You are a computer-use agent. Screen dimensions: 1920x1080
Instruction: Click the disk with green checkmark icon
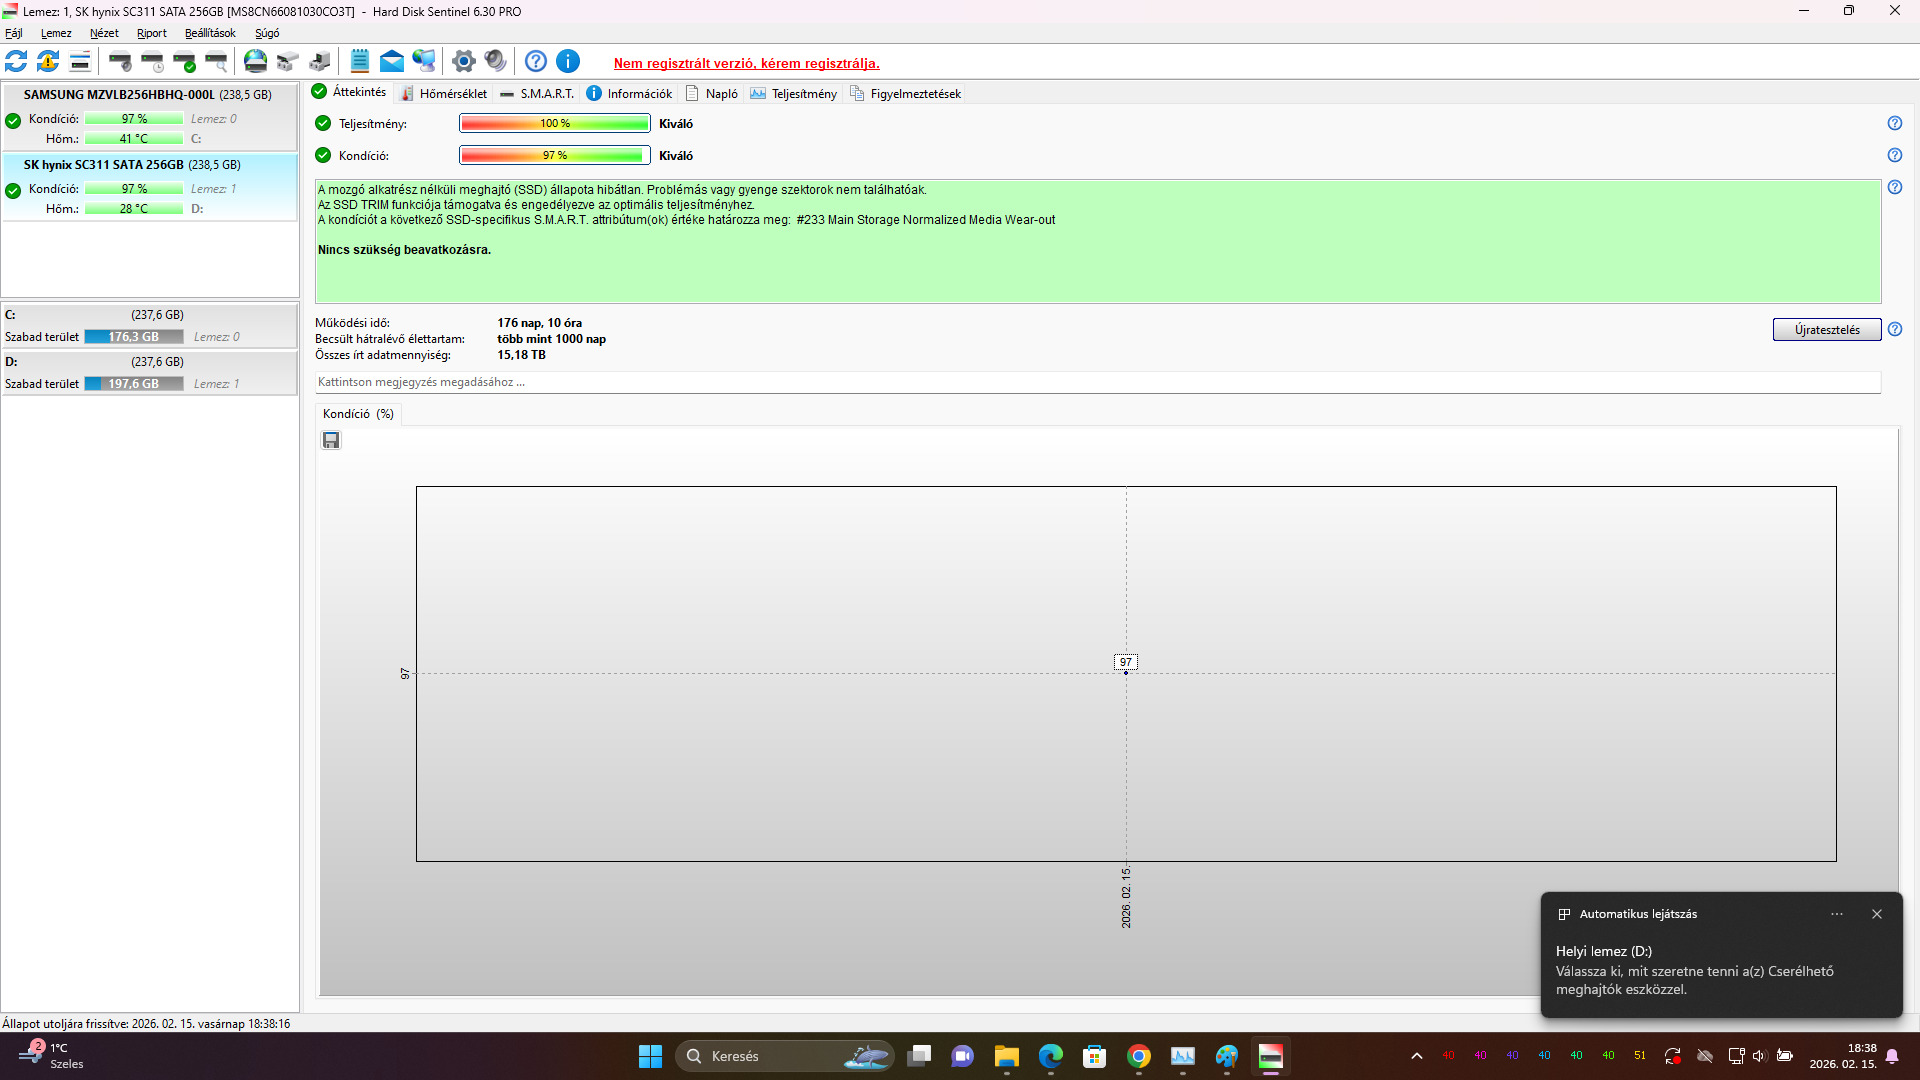pos(184,62)
